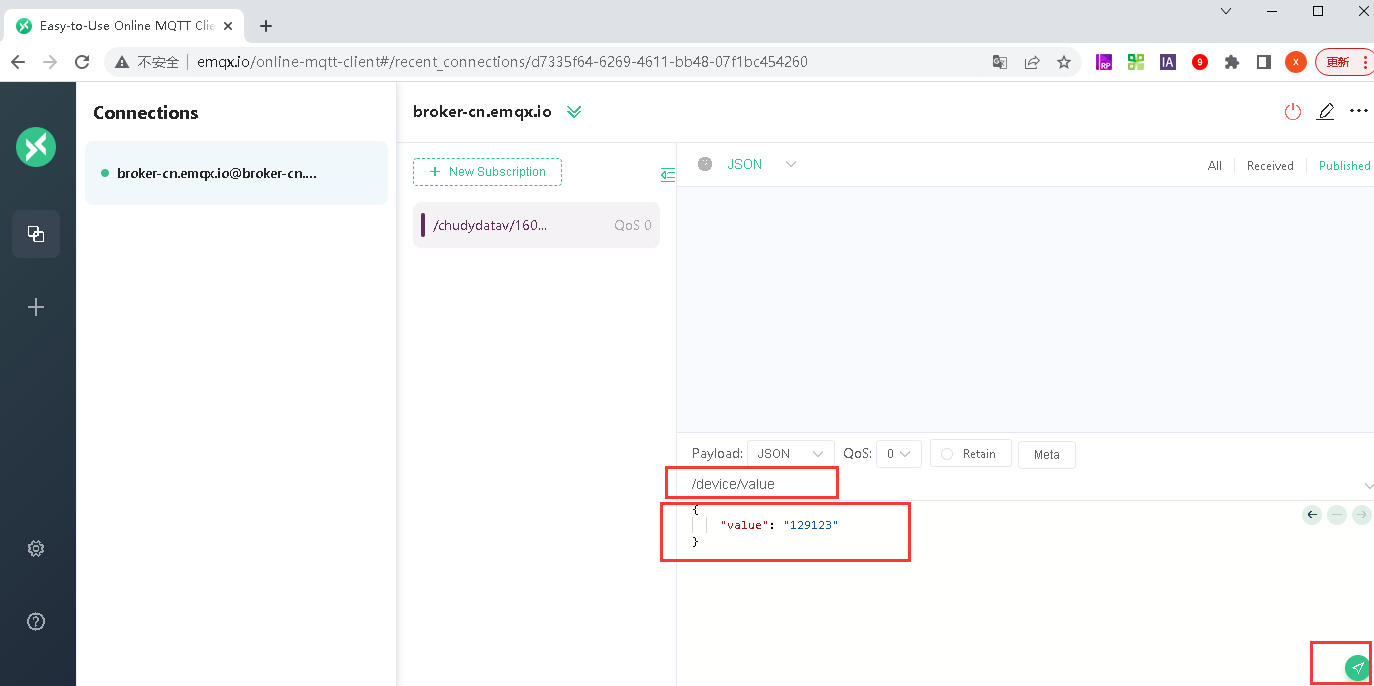Reload the browser page
Viewport: 1374px width, 686px height.
[82, 62]
